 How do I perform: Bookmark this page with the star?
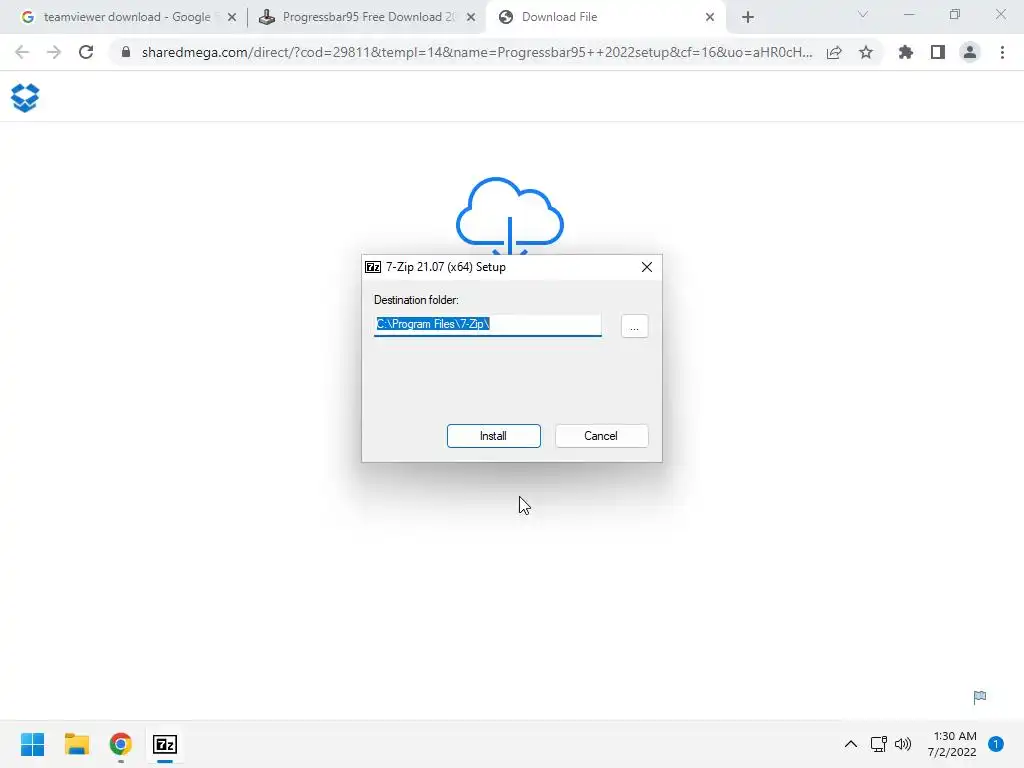[x=866, y=52]
